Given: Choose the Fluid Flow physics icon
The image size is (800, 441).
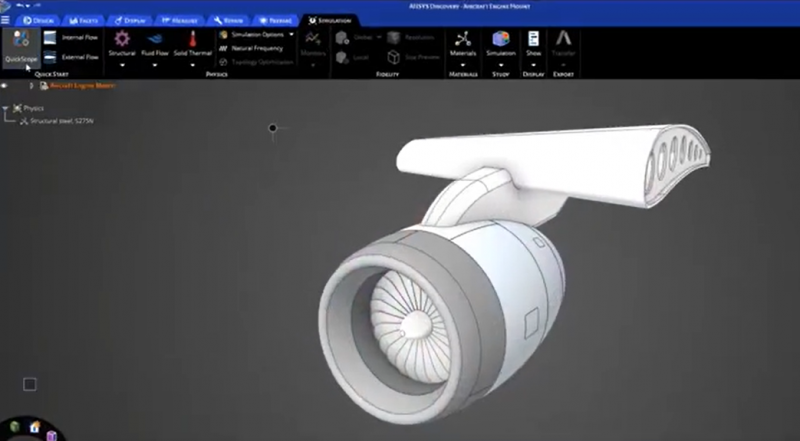Looking at the screenshot, I should pyautogui.click(x=155, y=39).
